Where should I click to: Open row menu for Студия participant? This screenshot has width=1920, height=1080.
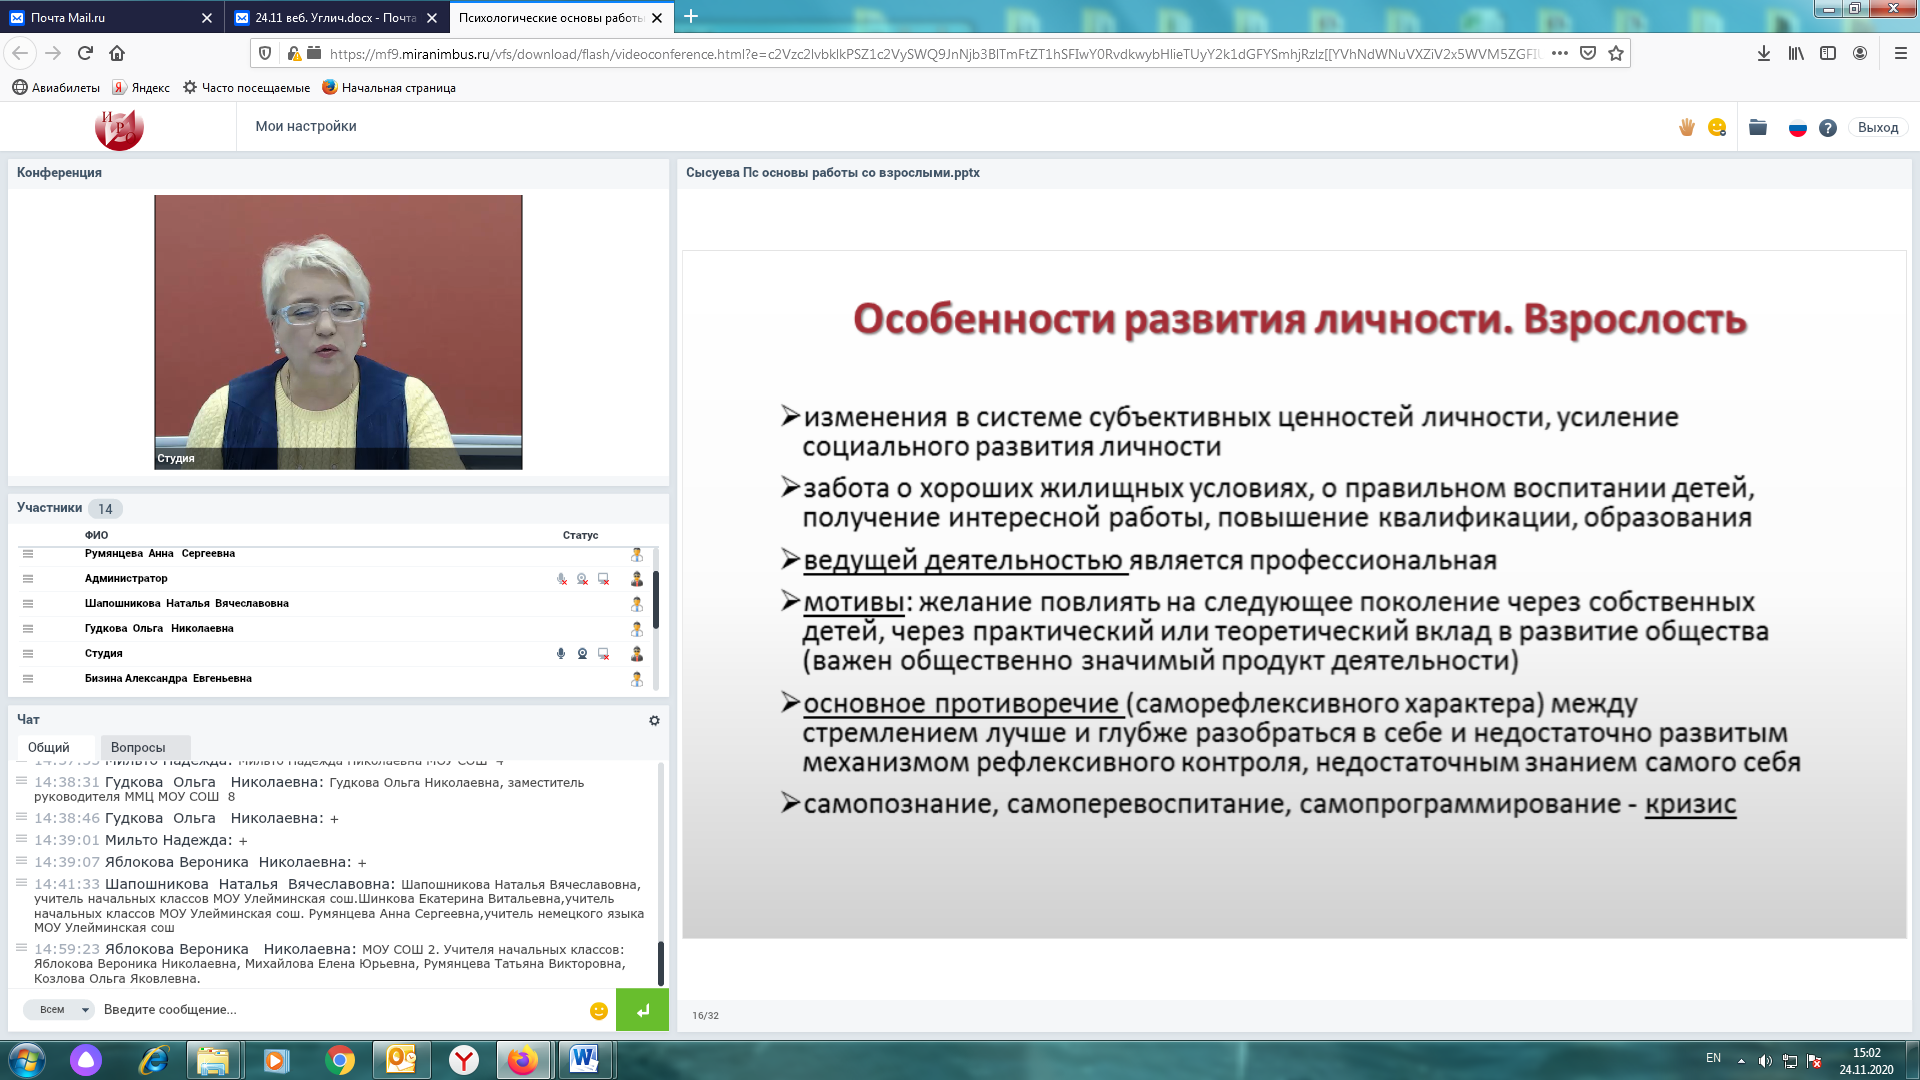(28, 654)
